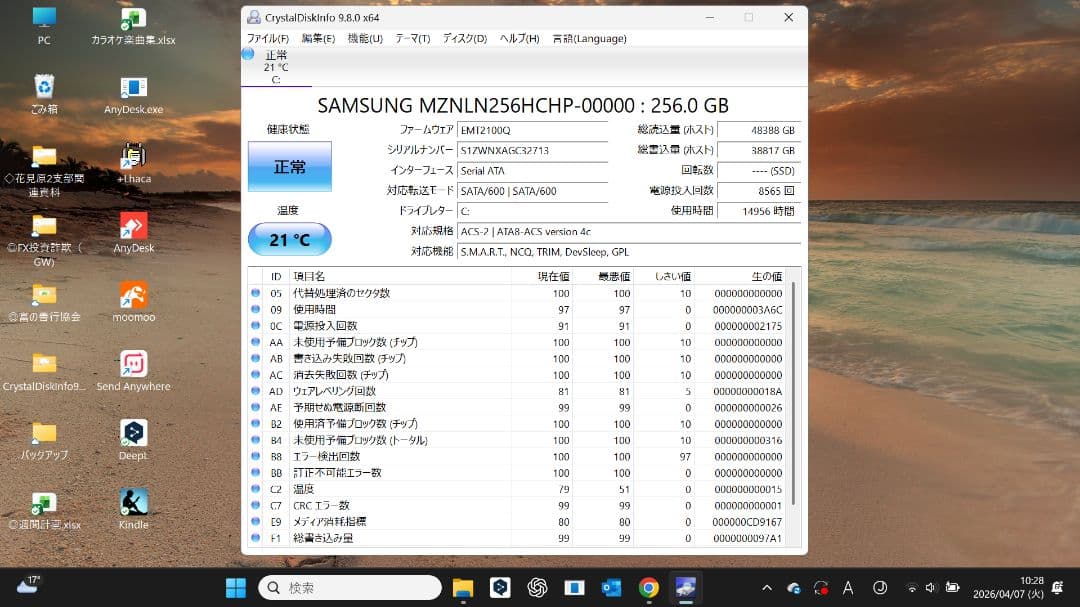Screen dimensions: 1080x607
Task: Open the ごみ箱 recycle bin icon
Action: 44,94
